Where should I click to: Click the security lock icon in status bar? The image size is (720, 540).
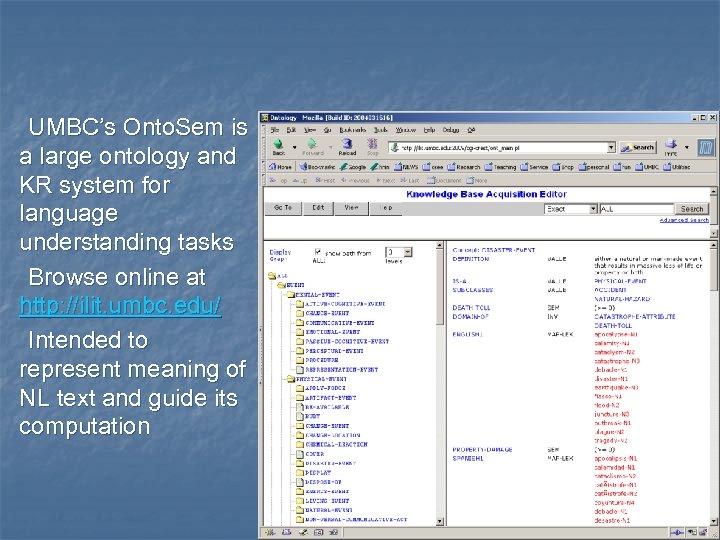pyautogui.click(x=702, y=533)
